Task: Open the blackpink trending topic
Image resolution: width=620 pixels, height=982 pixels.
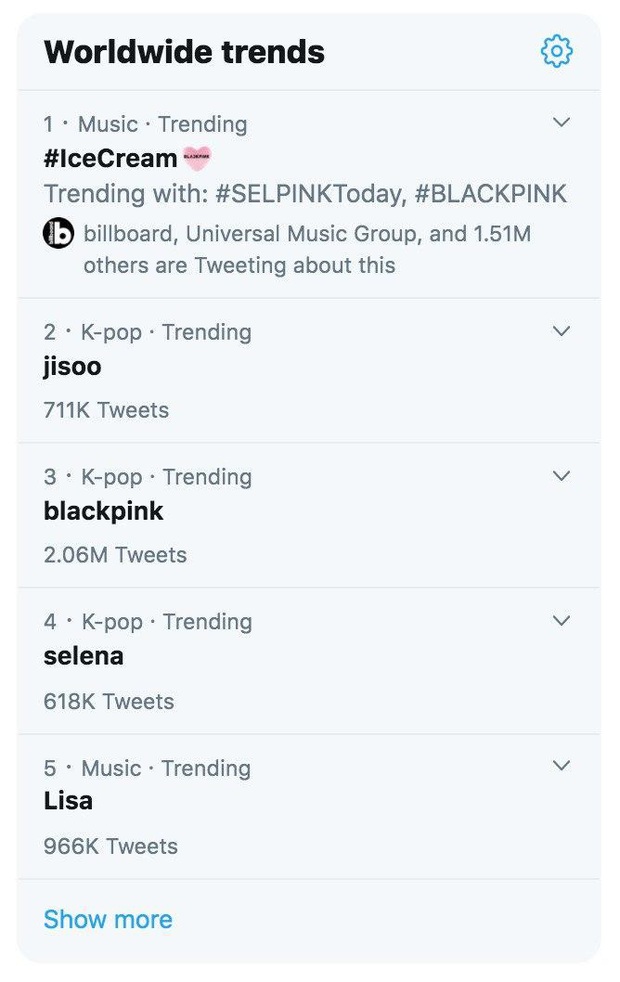Action: click(104, 511)
